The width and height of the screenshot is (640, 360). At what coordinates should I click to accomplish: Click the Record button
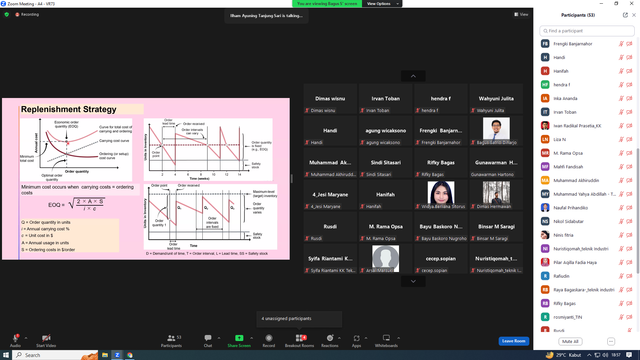[x=269, y=340]
